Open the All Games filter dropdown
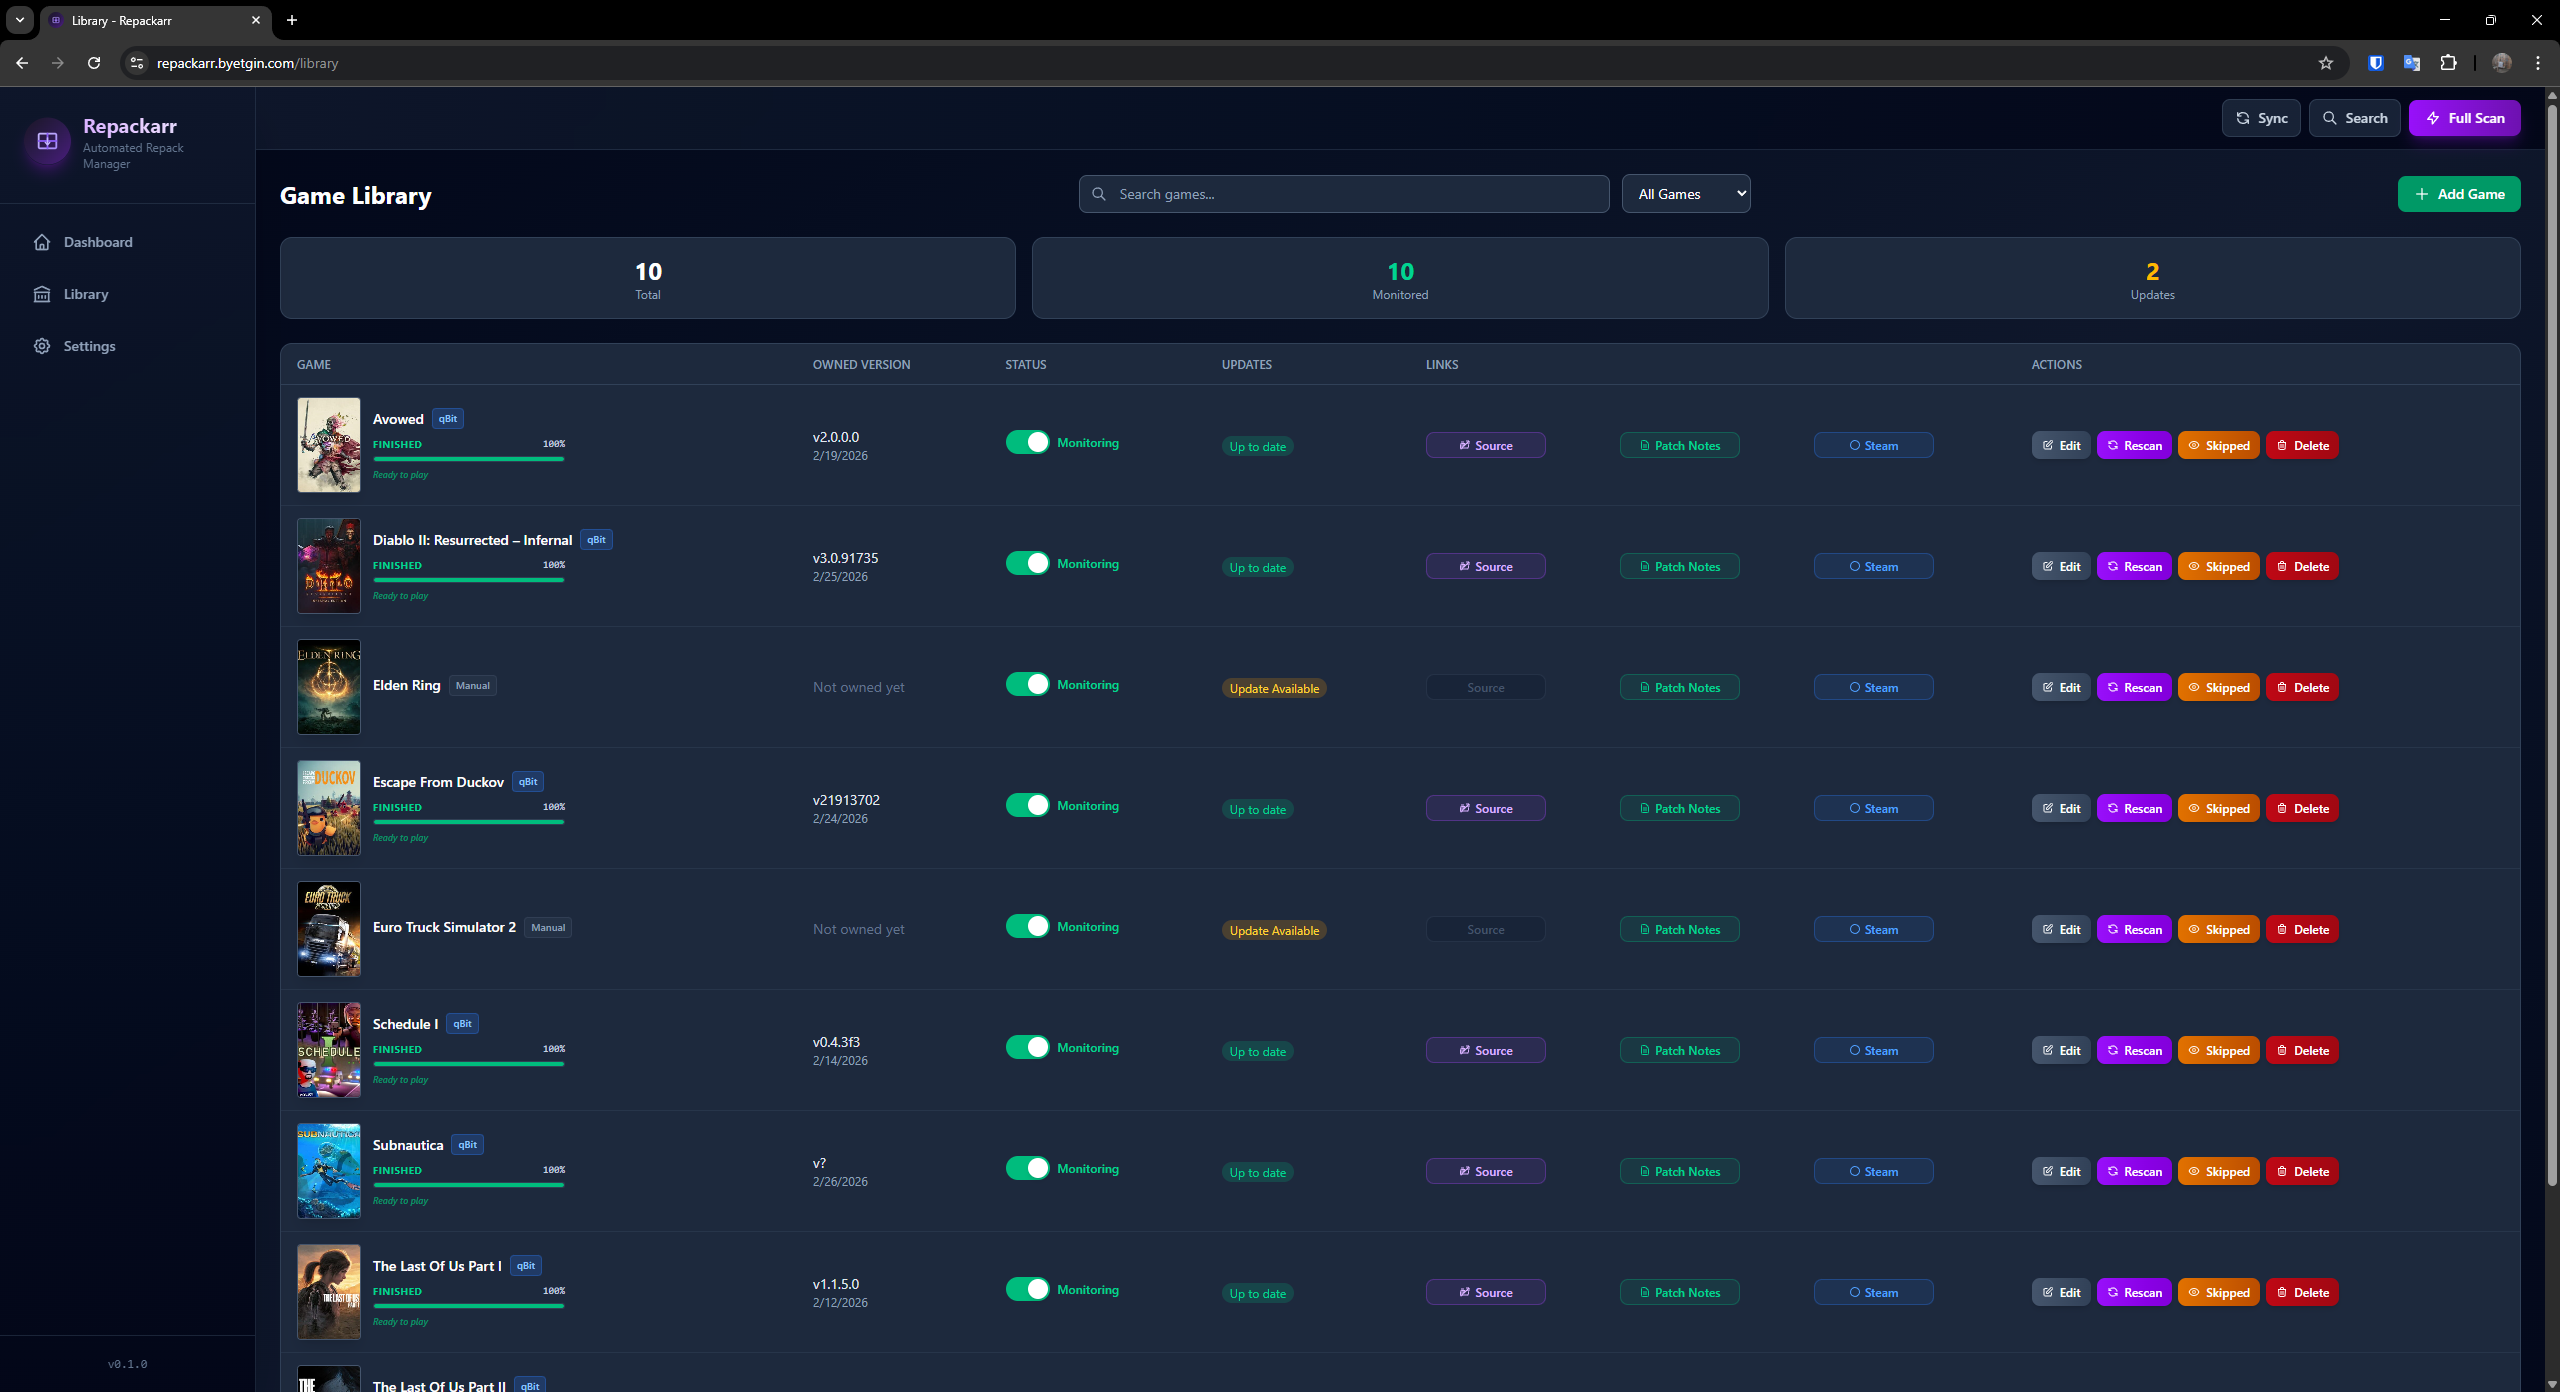2560x1392 pixels. pyautogui.click(x=1686, y=194)
